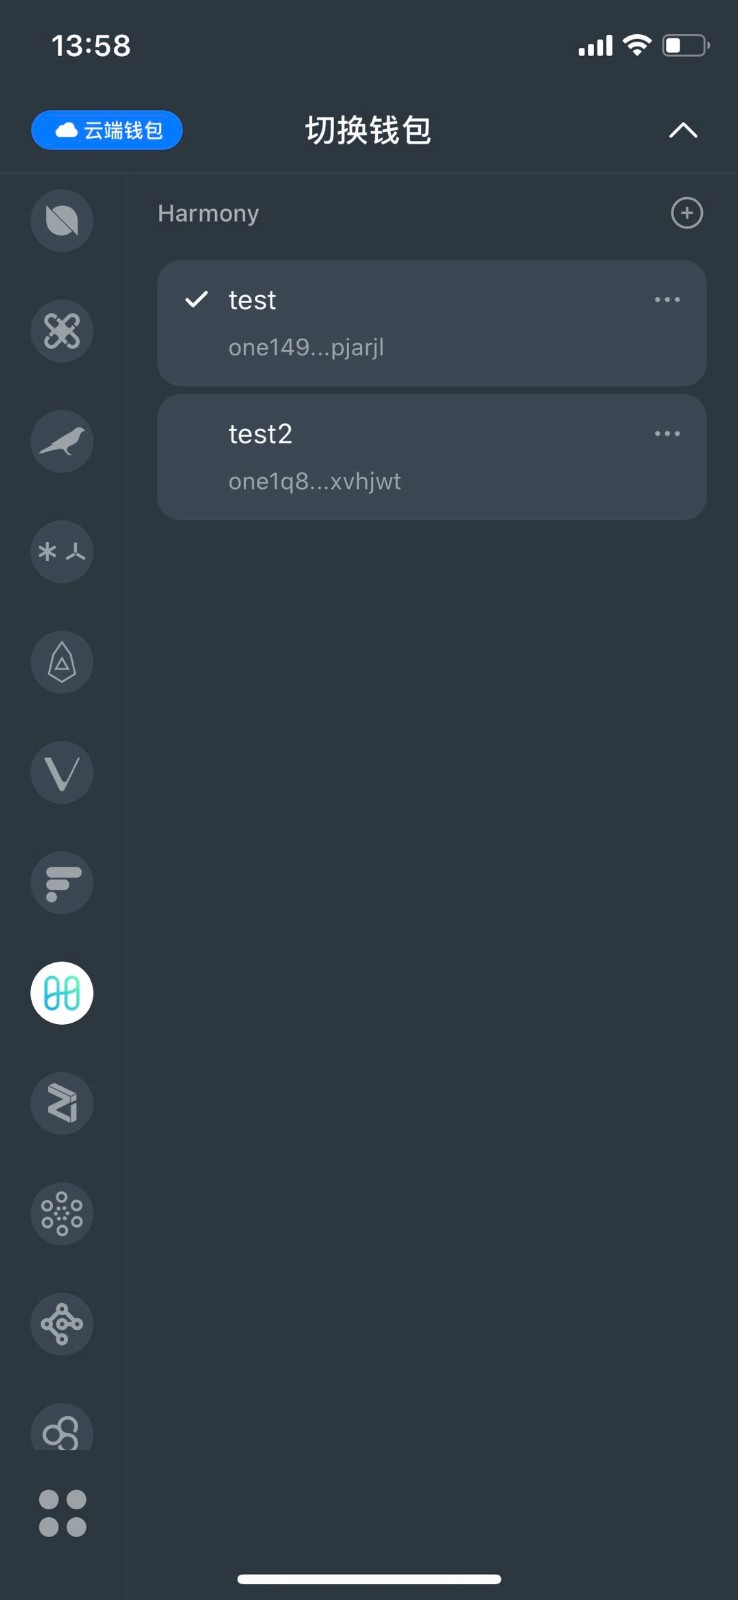Open three-dot menu for test2 wallet
The image size is (738, 1600).
click(x=667, y=434)
